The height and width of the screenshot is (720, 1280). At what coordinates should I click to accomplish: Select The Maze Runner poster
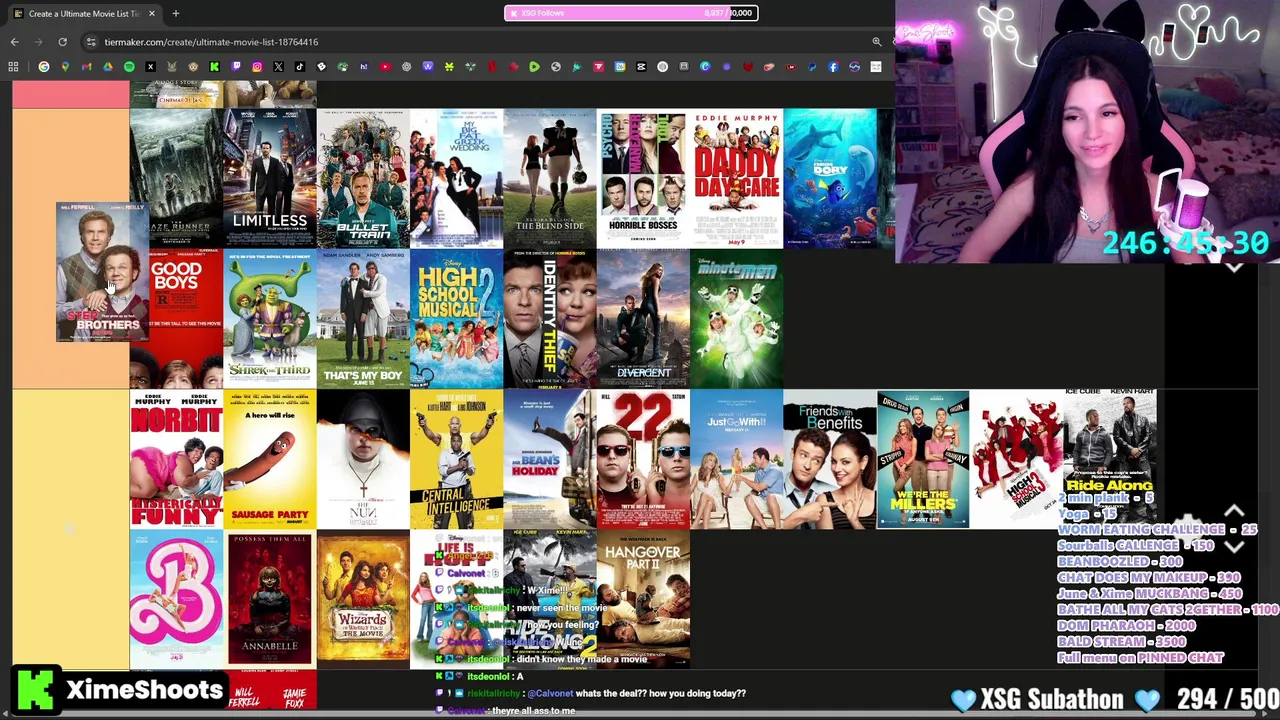click(176, 178)
